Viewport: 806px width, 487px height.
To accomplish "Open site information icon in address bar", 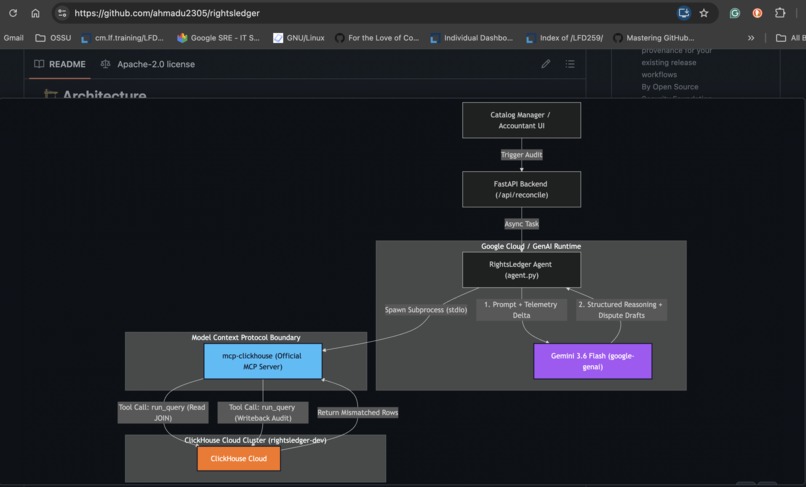I will coord(62,13).
